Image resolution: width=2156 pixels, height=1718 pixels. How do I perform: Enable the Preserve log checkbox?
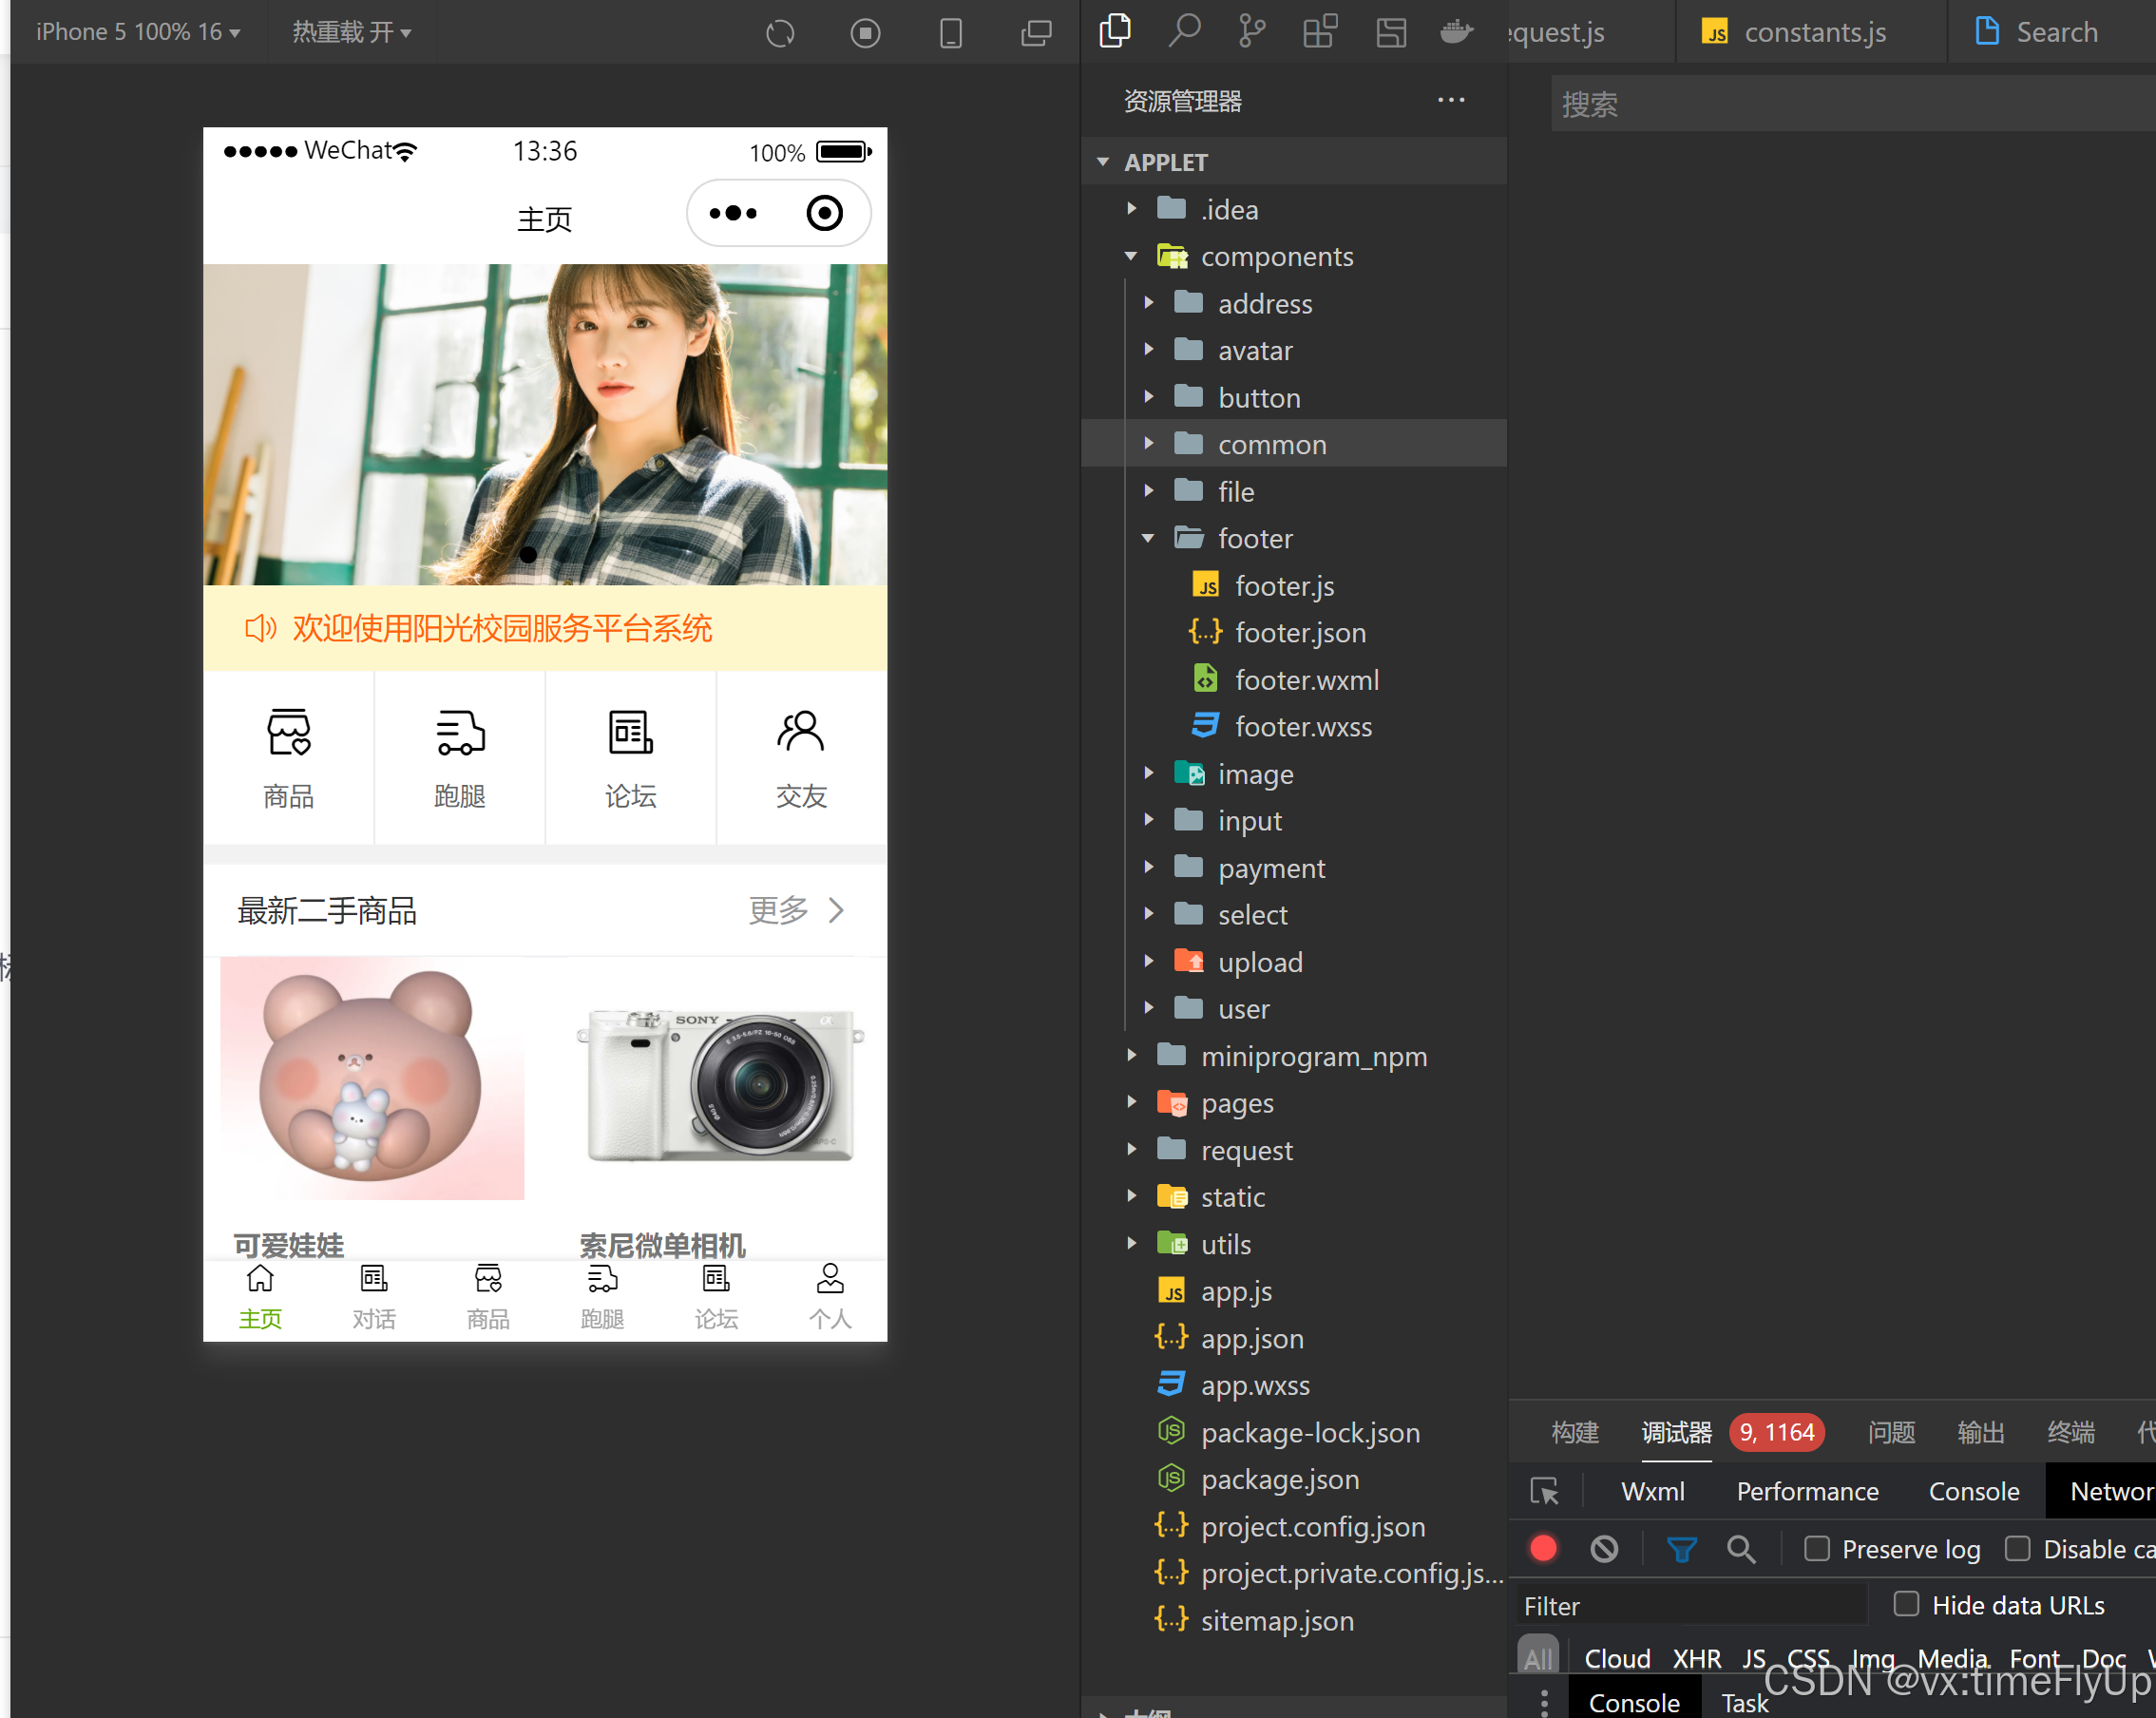click(x=1817, y=1549)
